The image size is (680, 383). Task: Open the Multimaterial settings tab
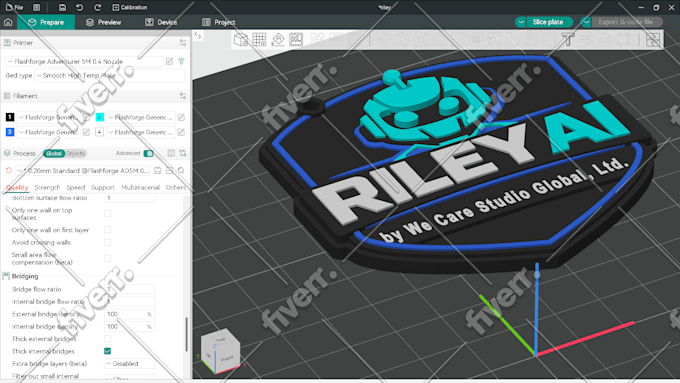click(x=141, y=187)
